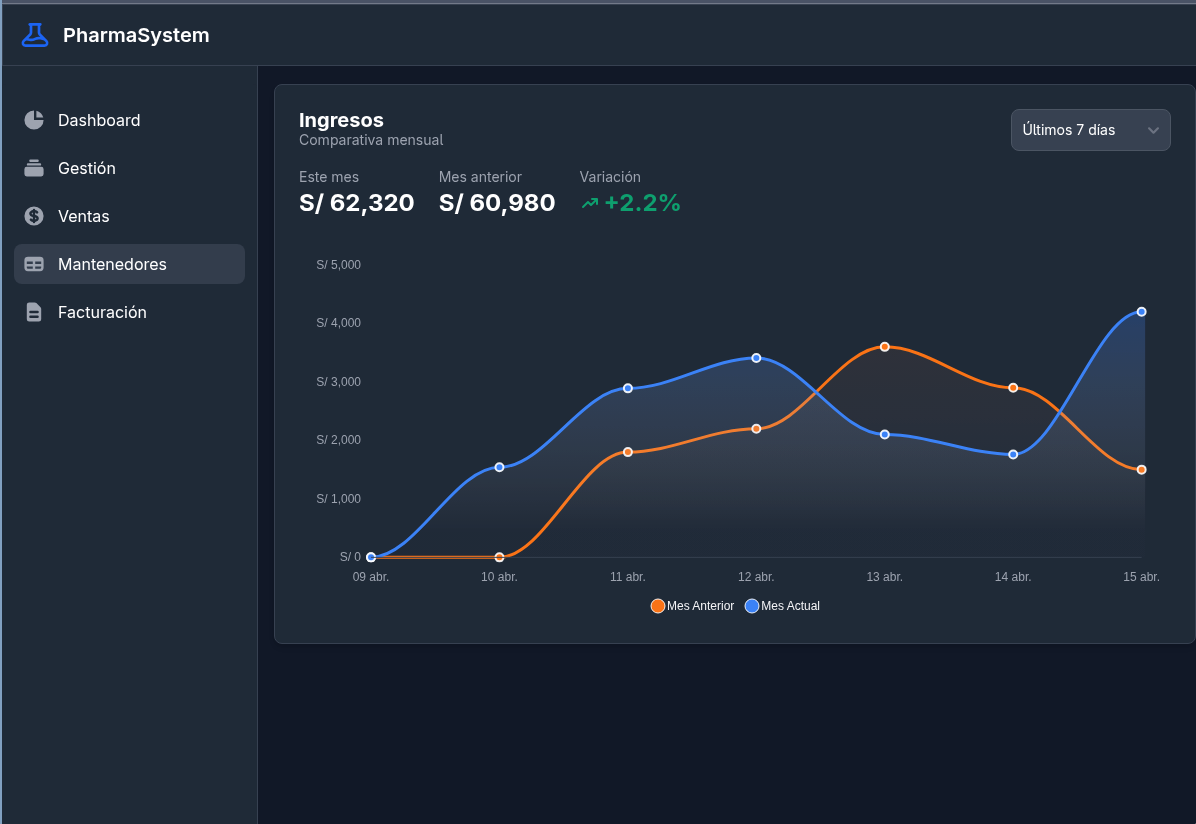Click the Facturación document icon
The height and width of the screenshot is (824, 1196).
pyautogui.click(x=34, y=312)
